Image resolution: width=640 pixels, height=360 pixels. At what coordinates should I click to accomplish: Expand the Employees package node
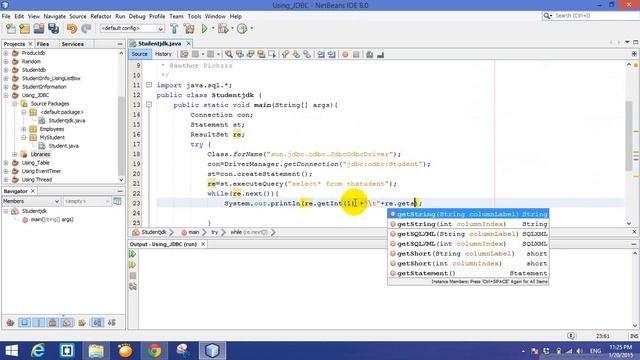[x=24, y=129]
